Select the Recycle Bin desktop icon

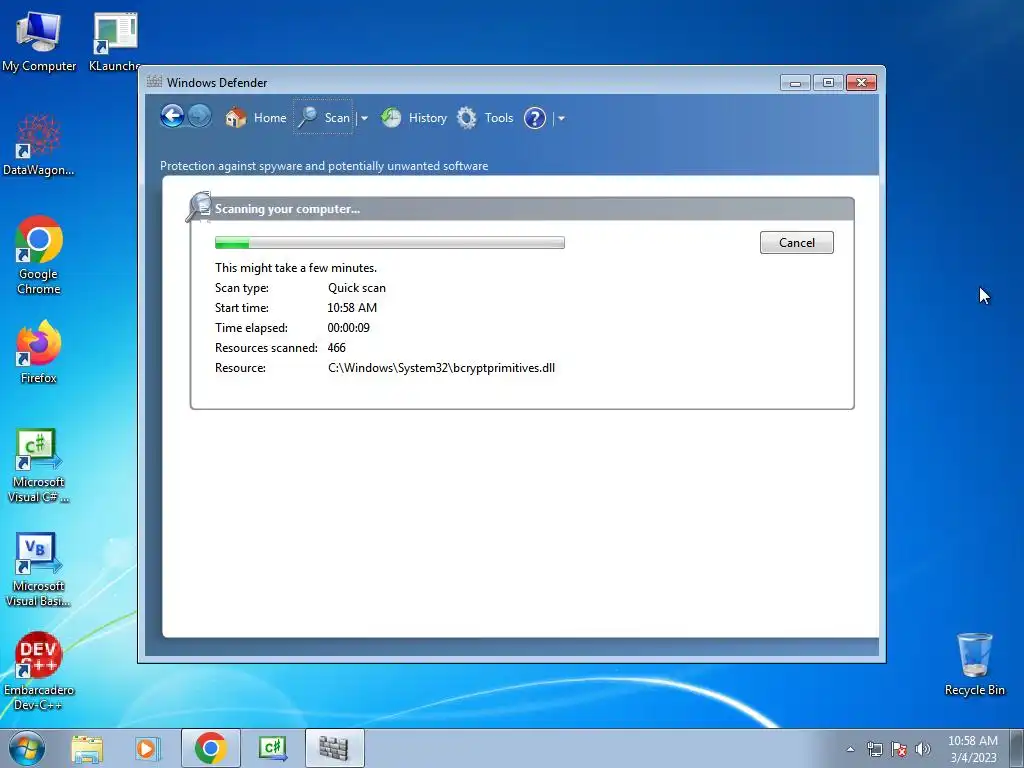974,664
